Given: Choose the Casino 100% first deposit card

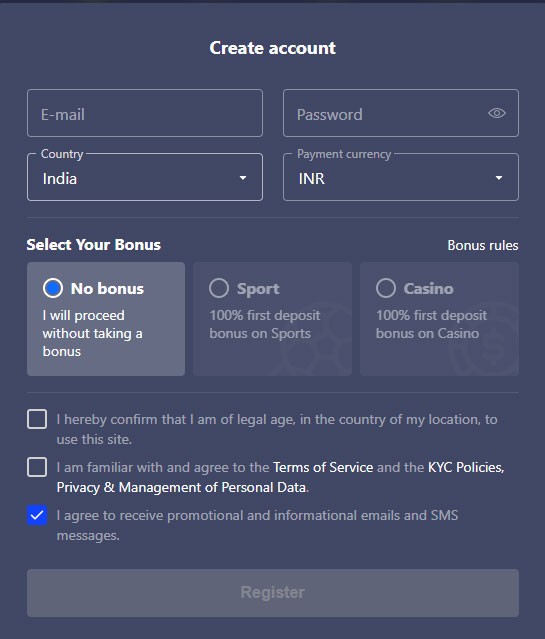Looking at the screenshot, I should (439, 319).
